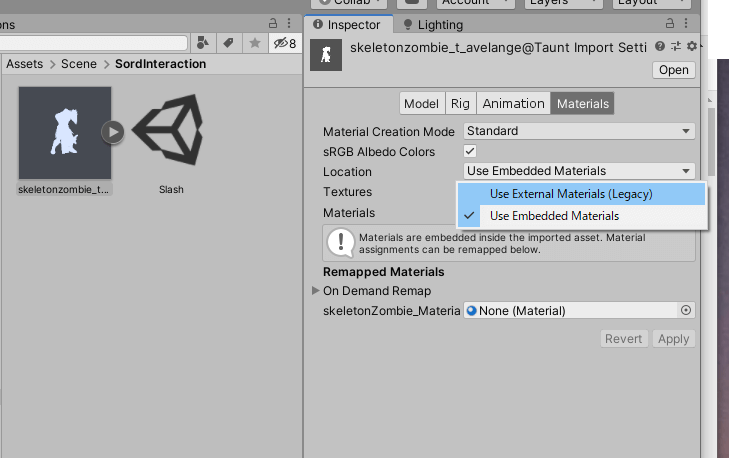Open the Location dropdown

[x=579, y=171]
